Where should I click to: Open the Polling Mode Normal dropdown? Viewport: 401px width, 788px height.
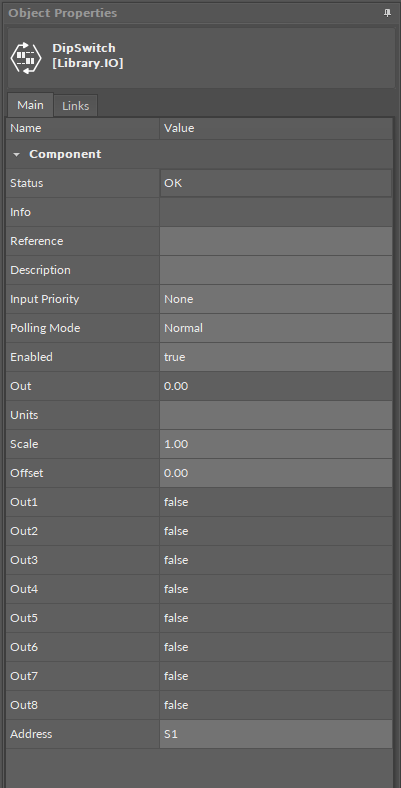(275, 328)
